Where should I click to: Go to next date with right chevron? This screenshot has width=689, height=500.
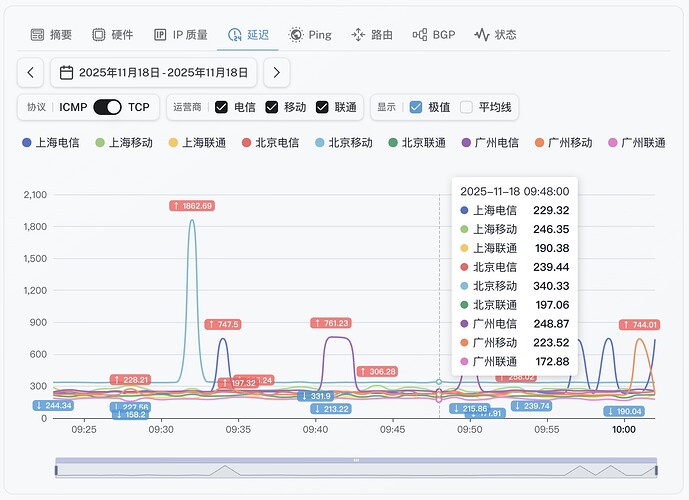pyautogui.click(x=277, y=73)
